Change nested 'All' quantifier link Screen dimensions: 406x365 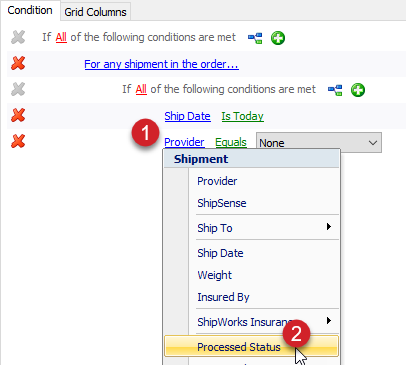coord(141,89)
